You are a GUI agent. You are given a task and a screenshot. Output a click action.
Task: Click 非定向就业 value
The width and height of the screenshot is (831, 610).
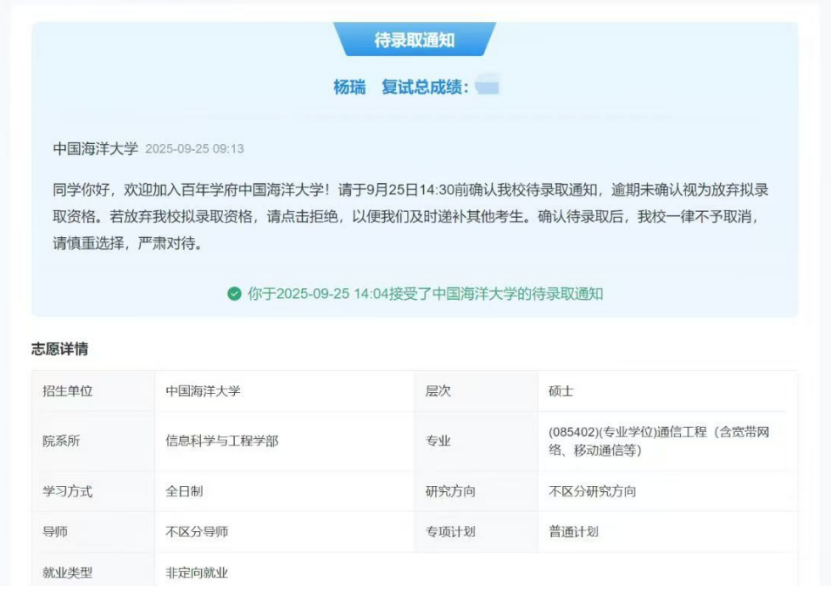(197, 572)
